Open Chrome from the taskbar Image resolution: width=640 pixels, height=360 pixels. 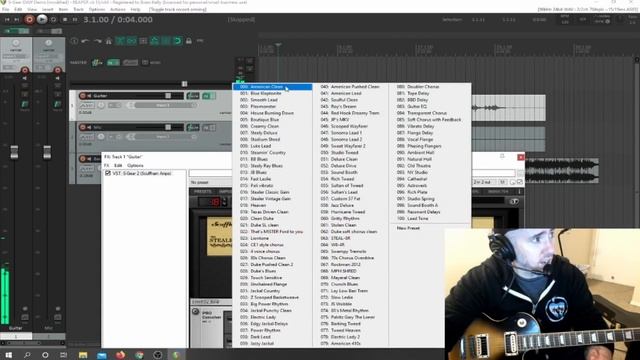pyautogui.click(x=139, y=355)
